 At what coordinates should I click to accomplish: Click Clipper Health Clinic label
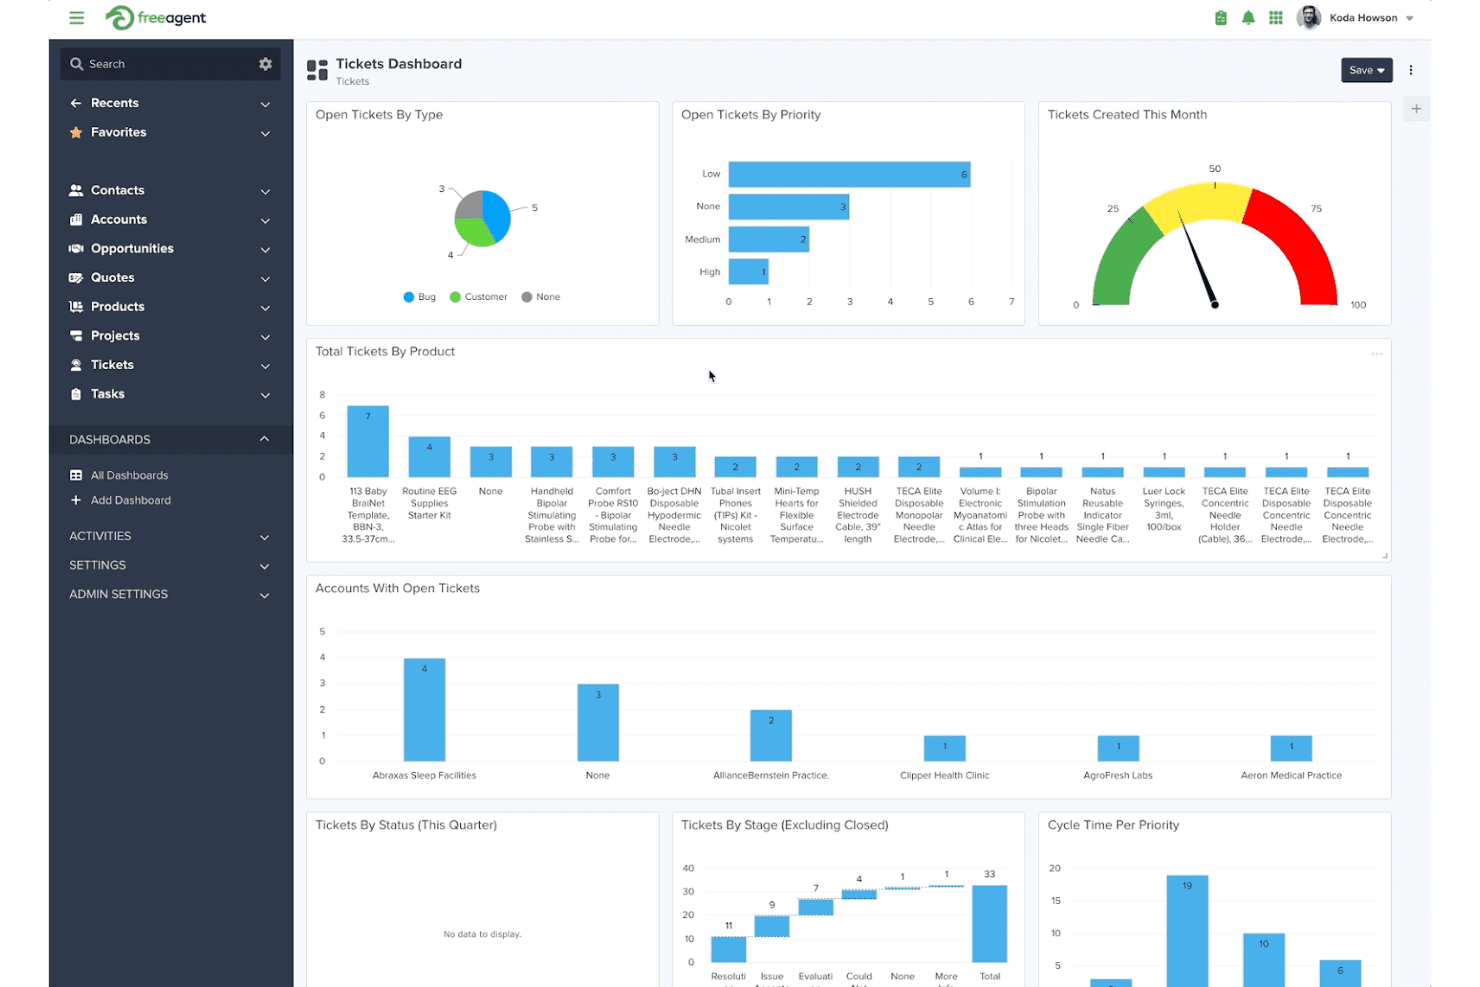click(945, 775)
